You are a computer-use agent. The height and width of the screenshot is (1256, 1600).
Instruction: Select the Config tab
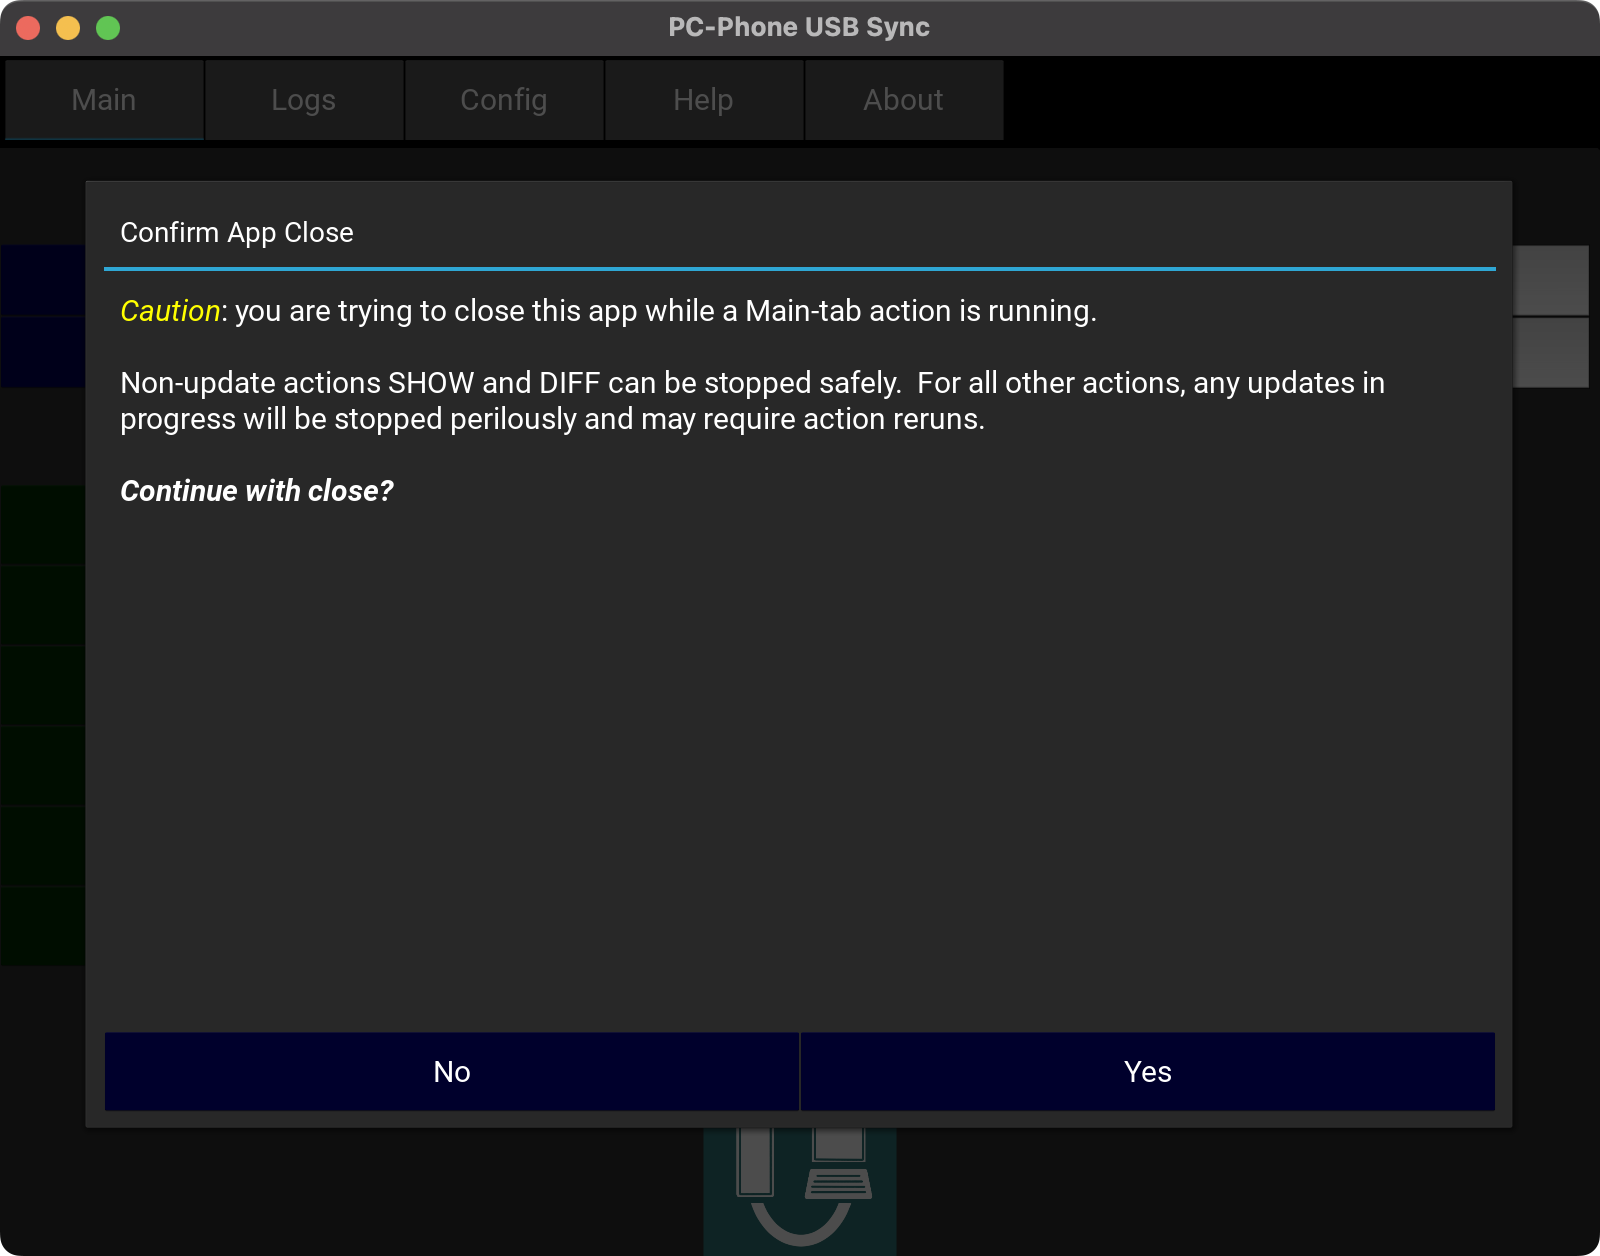504,100
